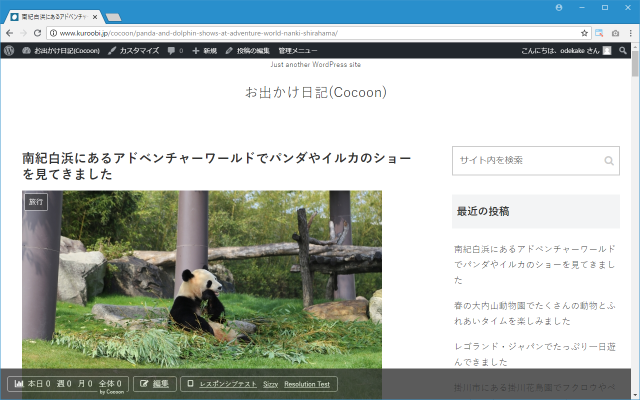Viewport: 640px width, 400px height.
Task: Reload the page with refresh icon
Action: click(38, 33)
